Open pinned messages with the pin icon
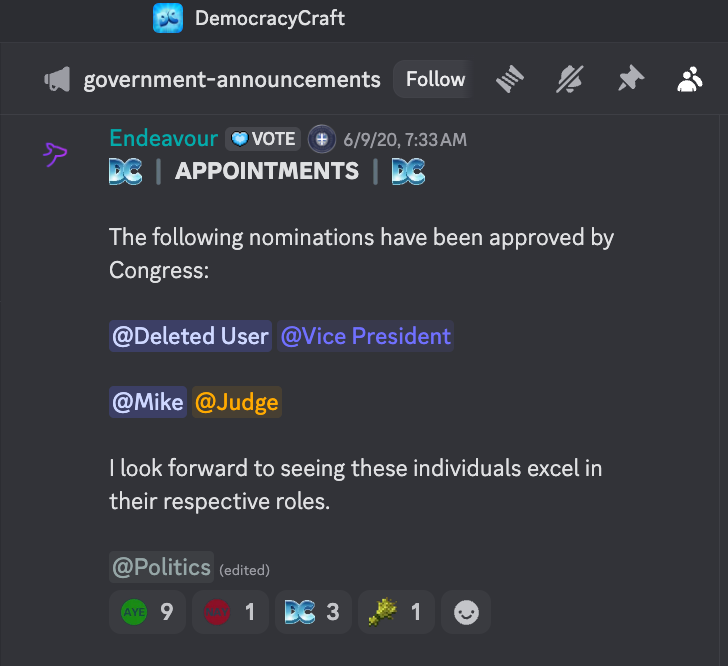Screen dimensions: 728x666 630,79
